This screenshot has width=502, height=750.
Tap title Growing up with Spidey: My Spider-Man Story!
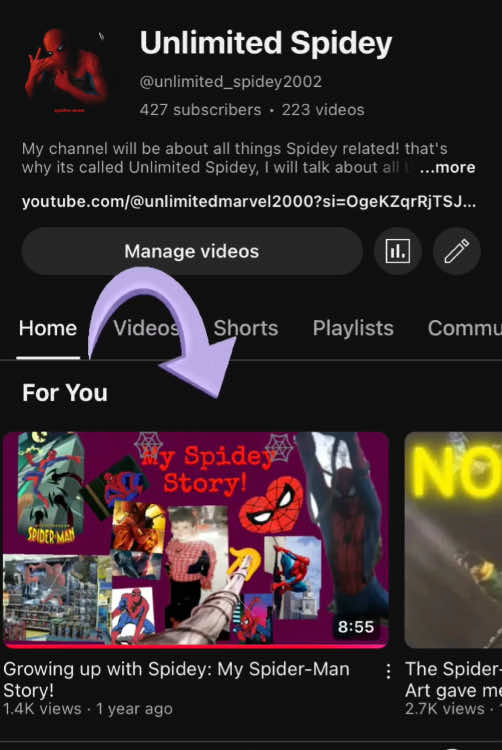click(x=176, y=679)
